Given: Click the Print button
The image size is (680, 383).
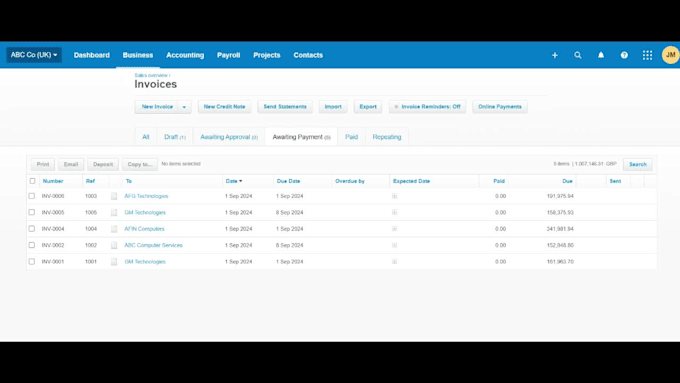Looking at the screenshot, I should pos(43,164).
